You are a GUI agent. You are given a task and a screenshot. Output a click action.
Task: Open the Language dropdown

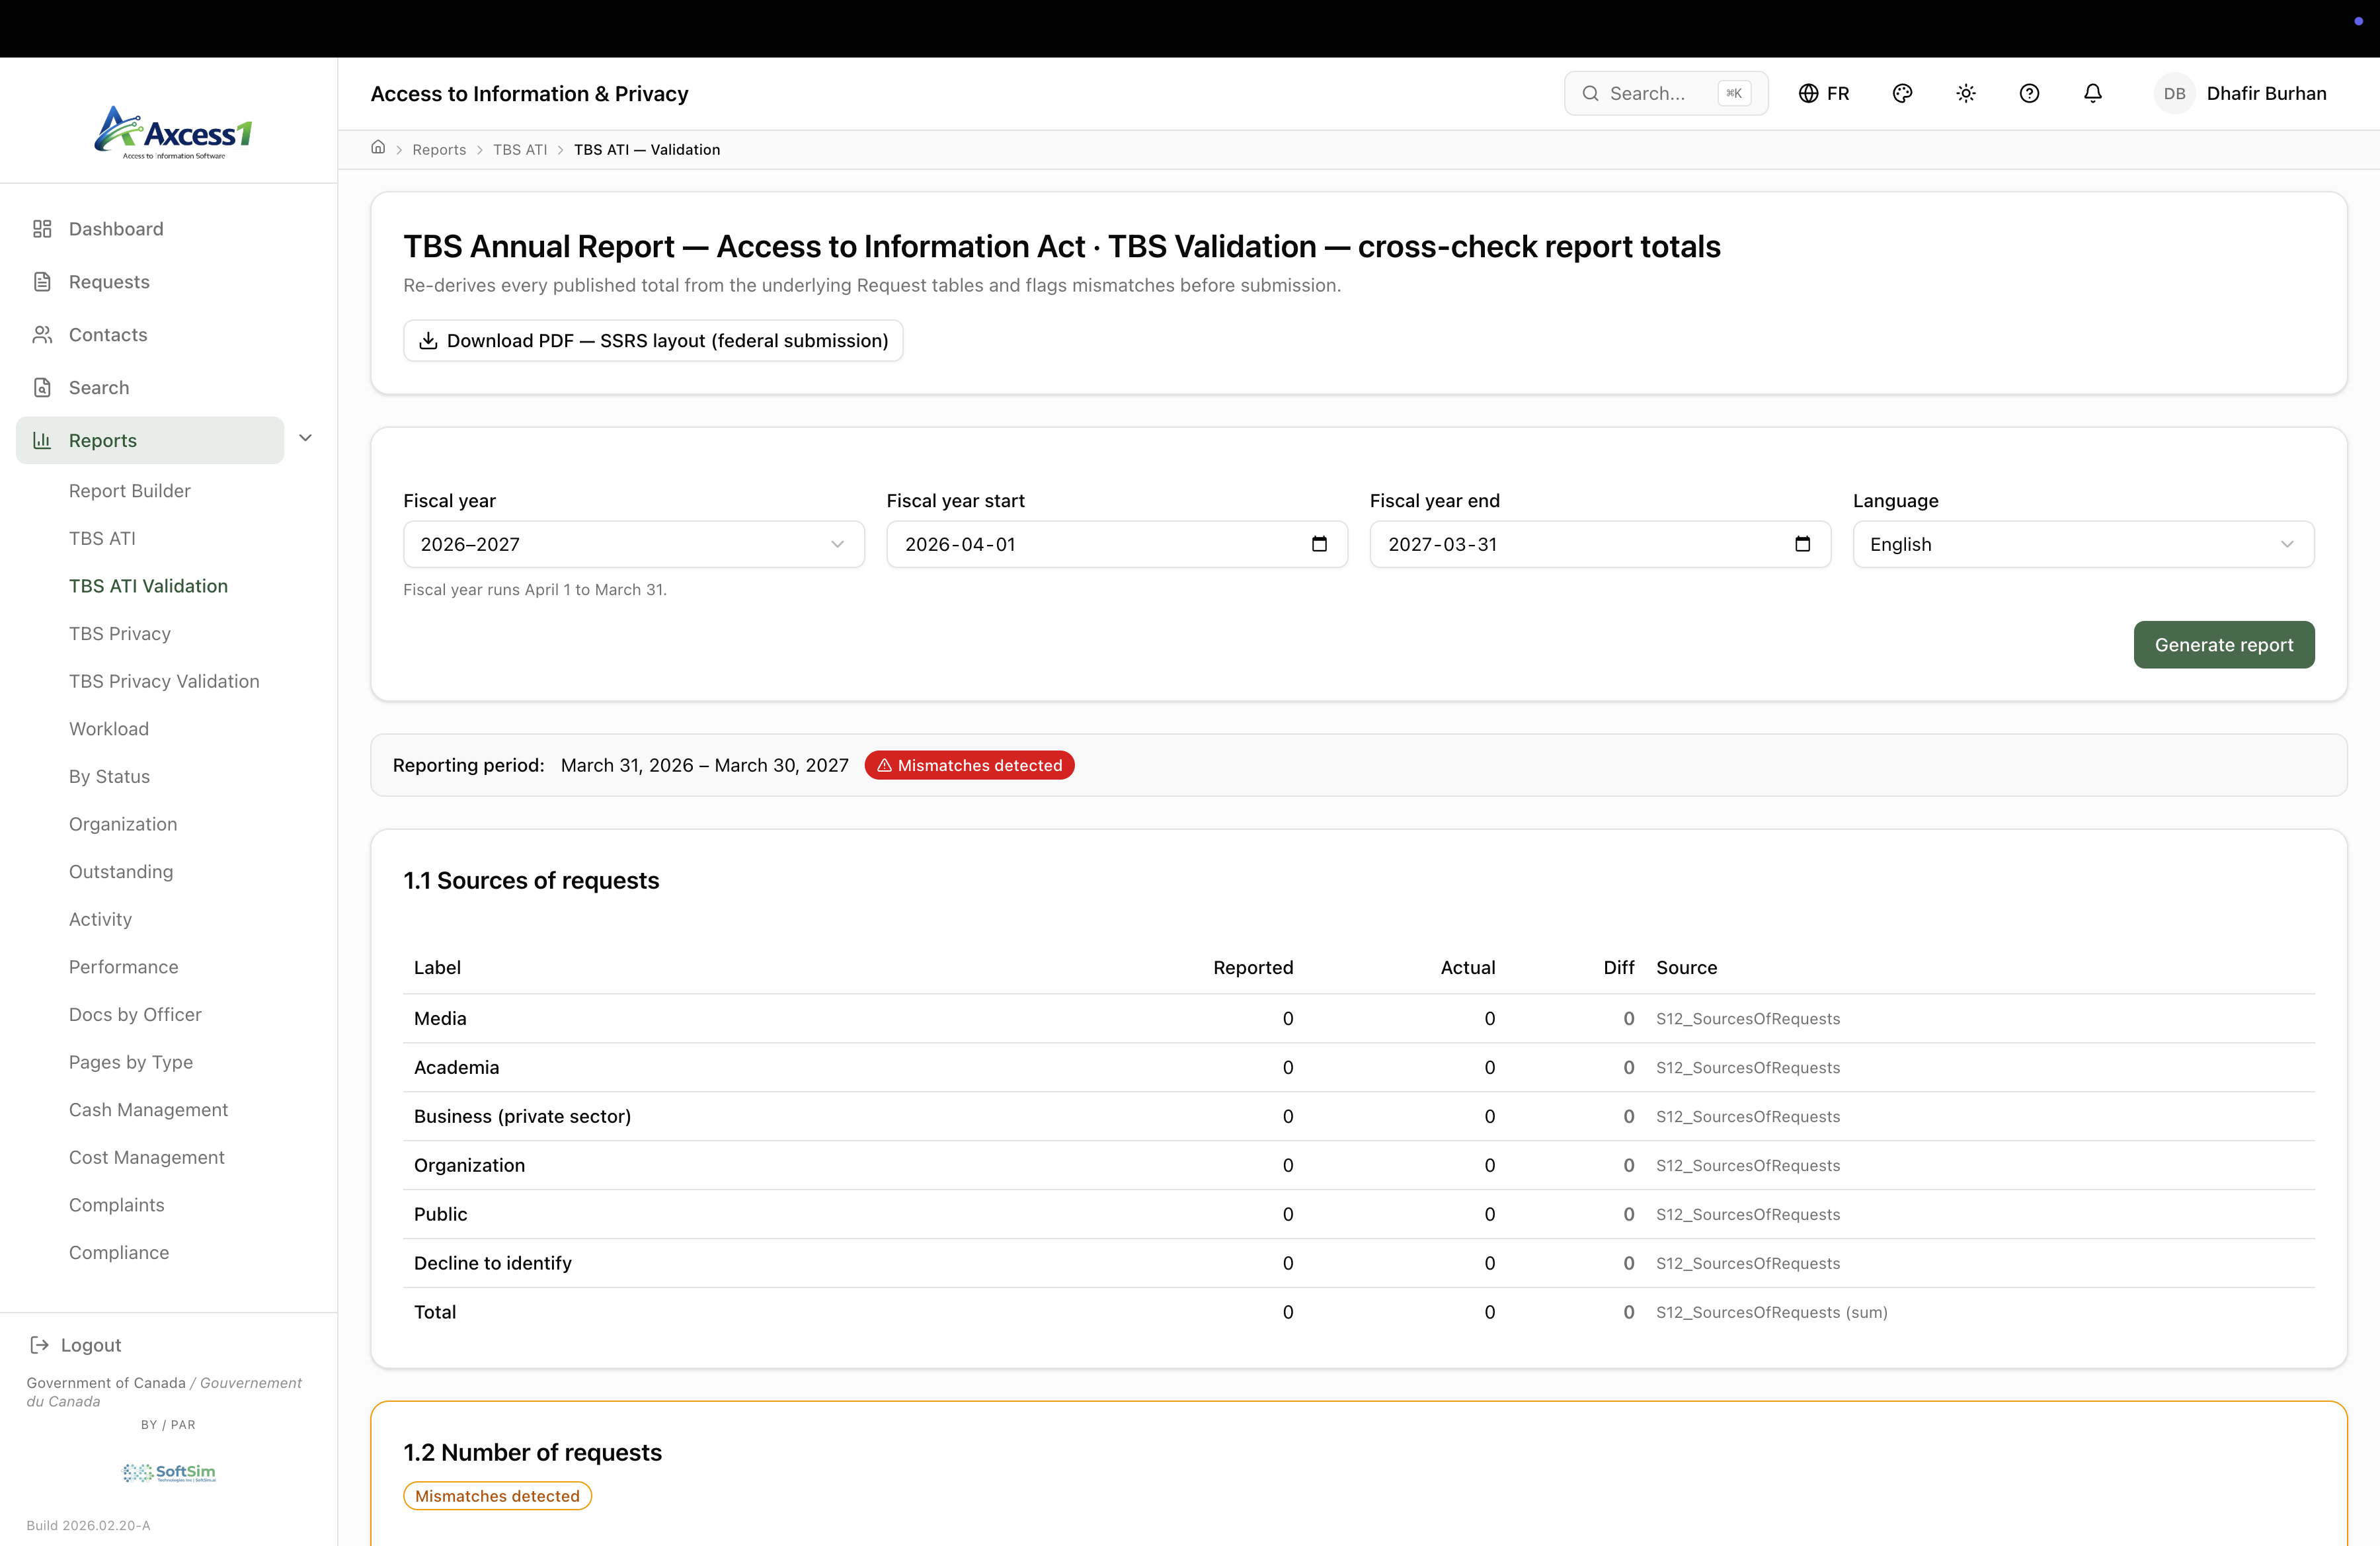click(x=2082, y=544)
